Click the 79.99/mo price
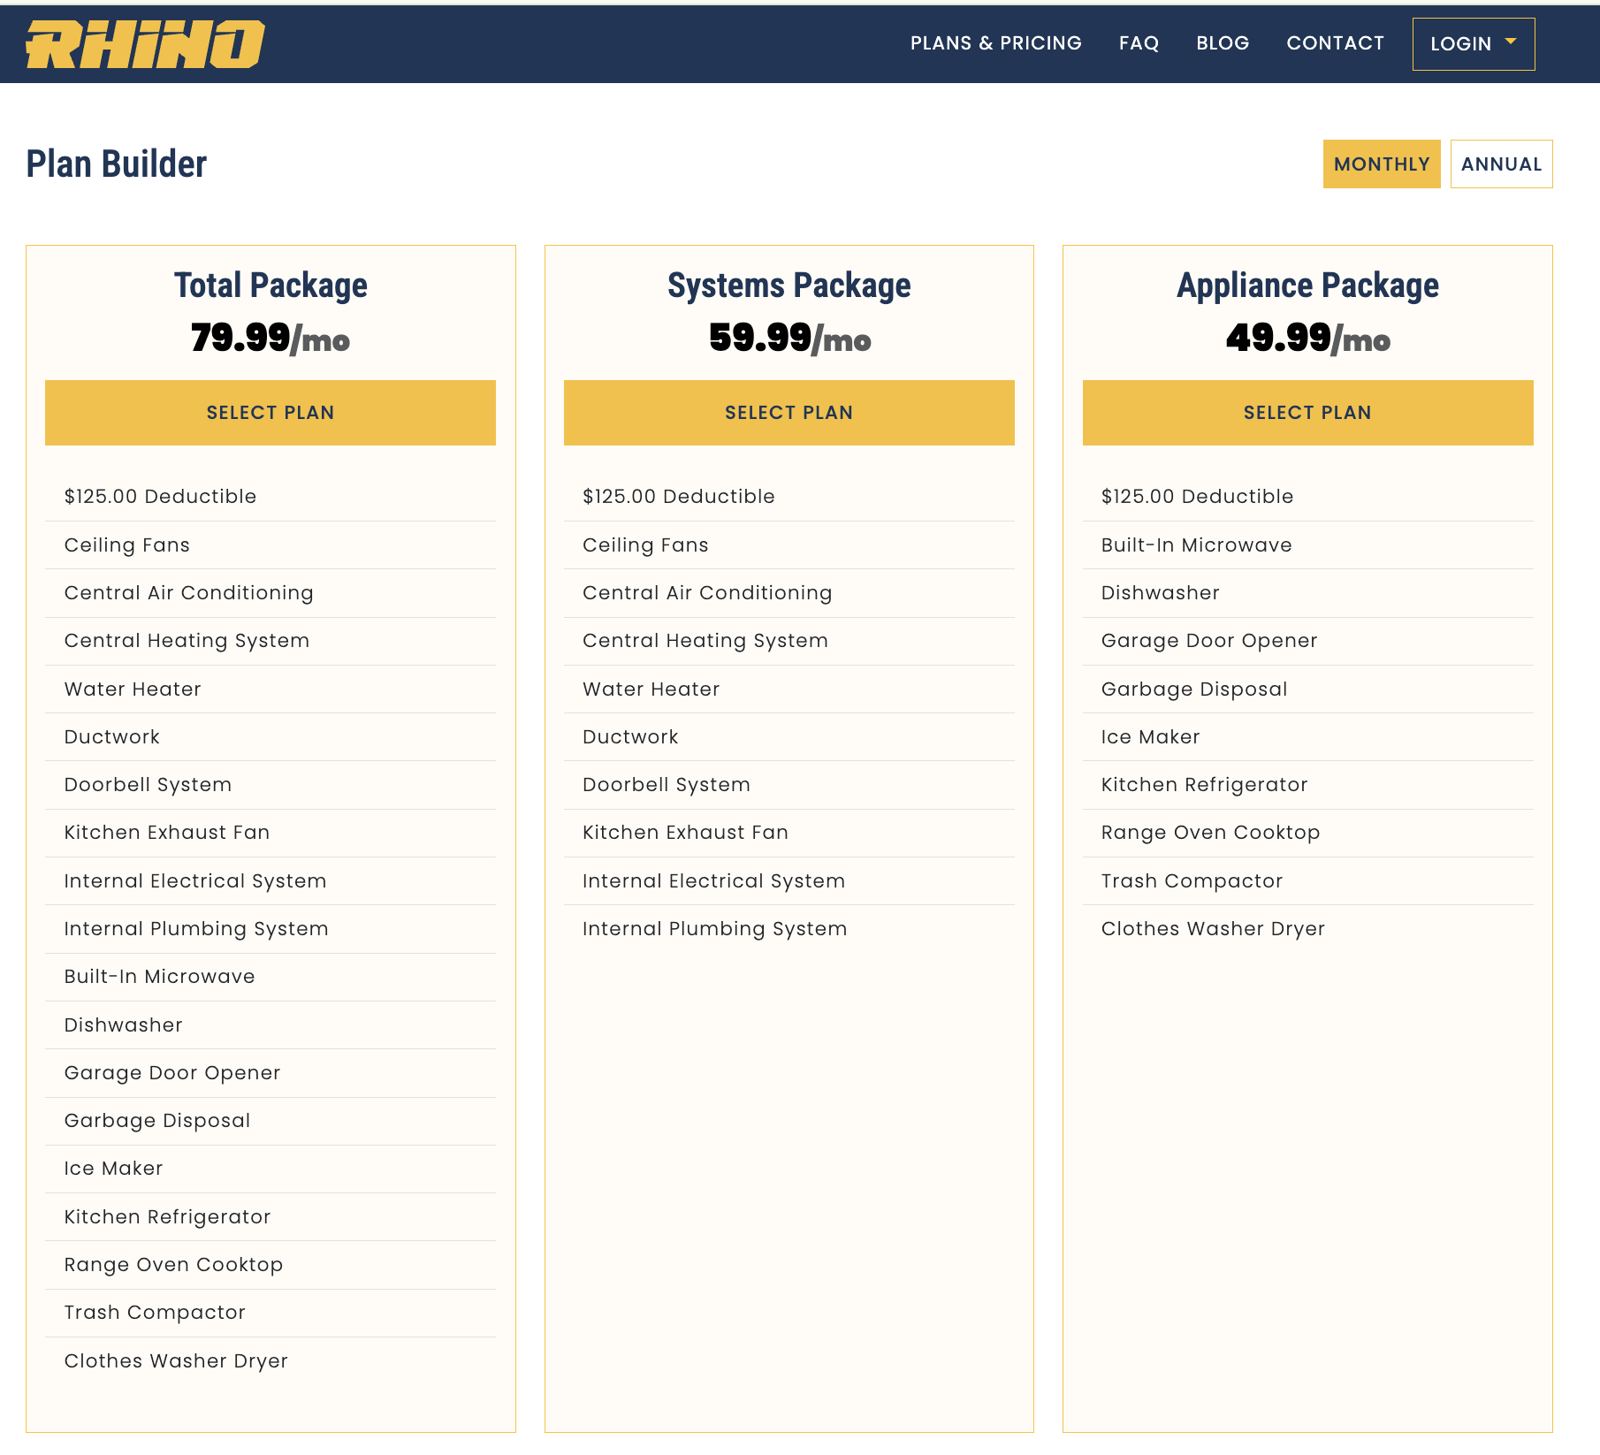 (270, 338)
